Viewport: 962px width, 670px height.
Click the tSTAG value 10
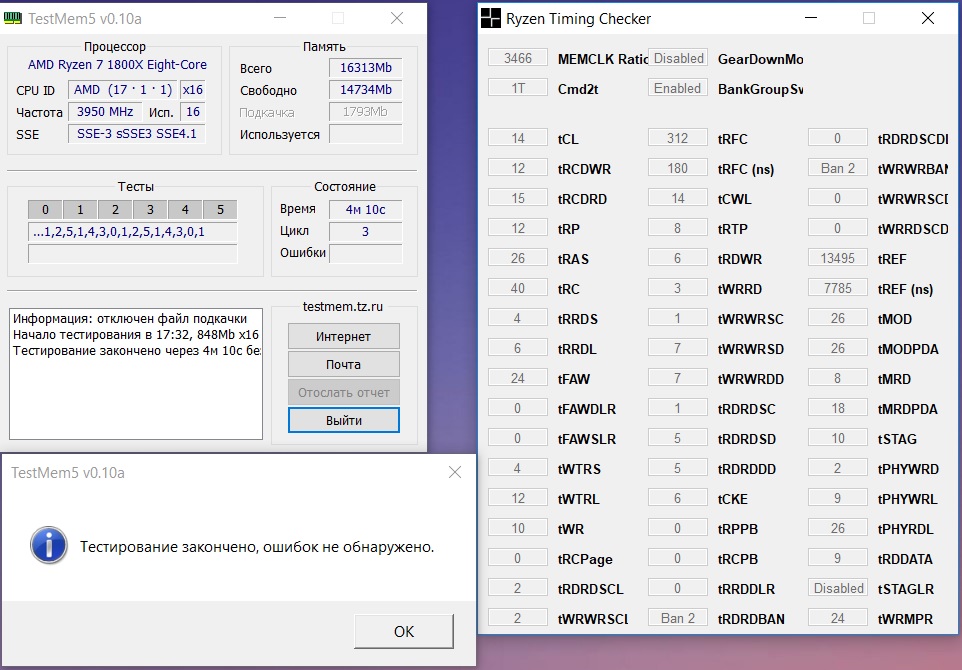(838, 439)
